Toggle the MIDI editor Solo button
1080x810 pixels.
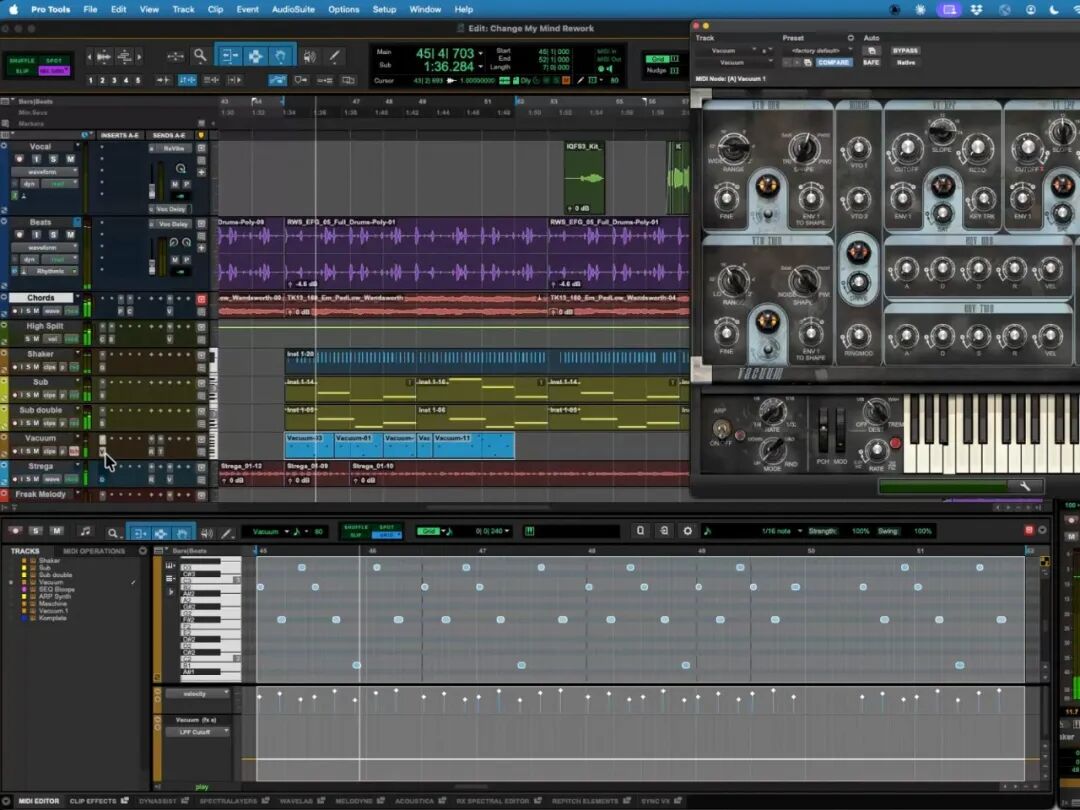pyautogui.click(x=36, y=531)
